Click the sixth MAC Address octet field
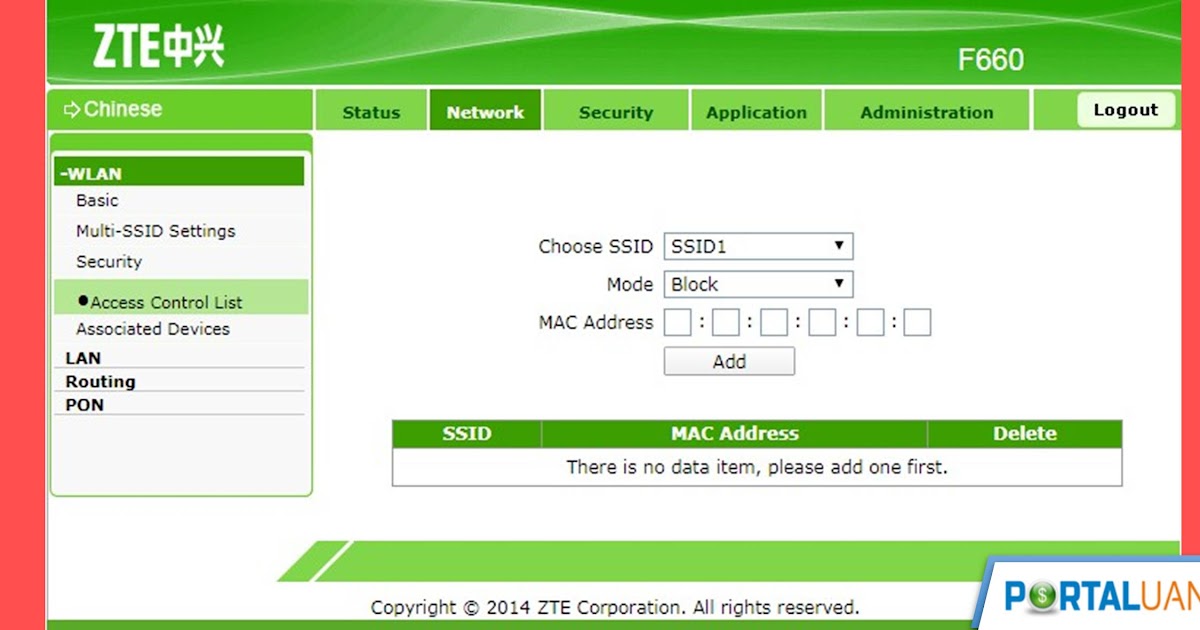 [x=918, y=322]
